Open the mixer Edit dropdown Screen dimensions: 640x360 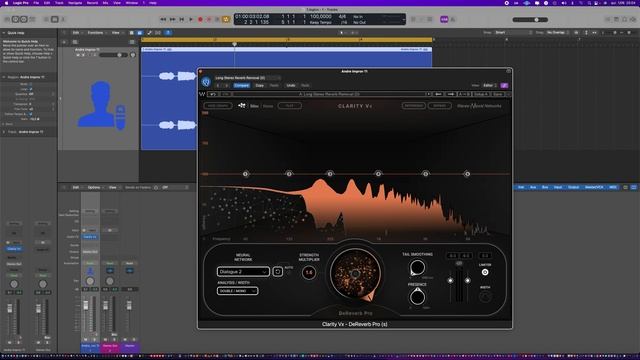pos(77,187)
